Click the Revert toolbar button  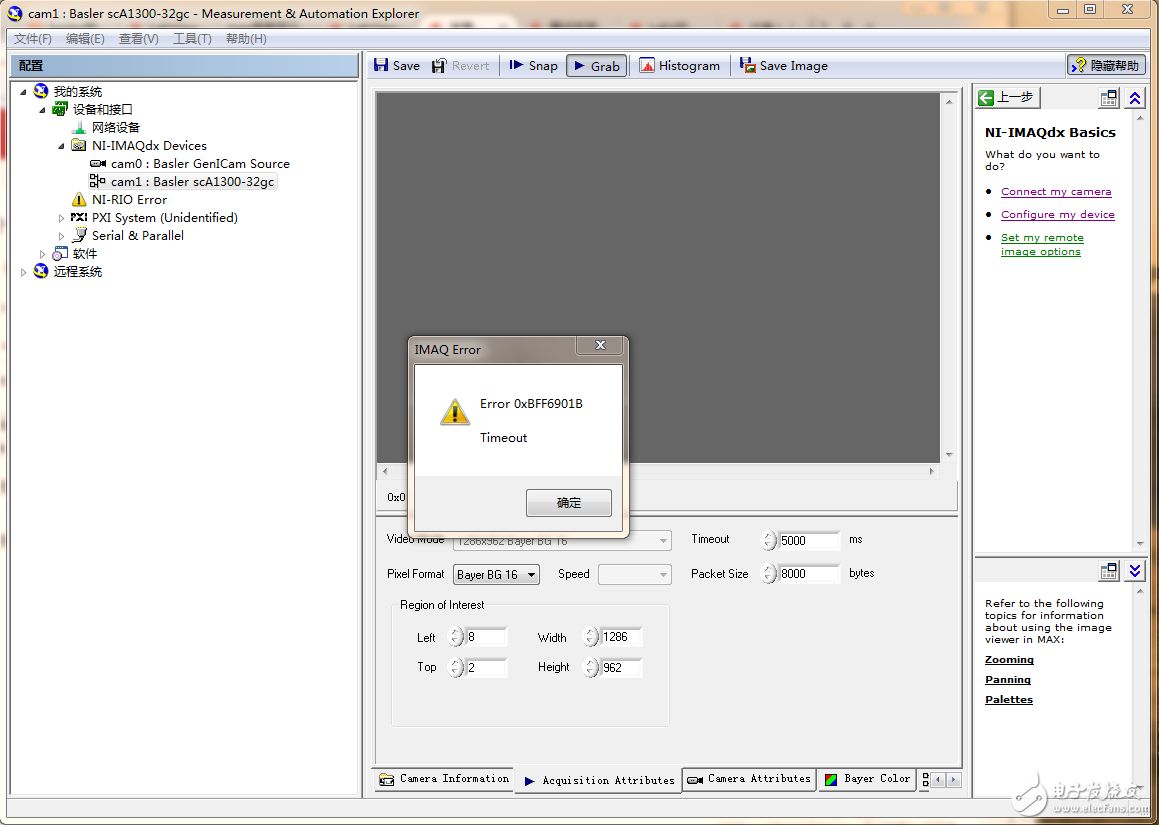(460, 66)
